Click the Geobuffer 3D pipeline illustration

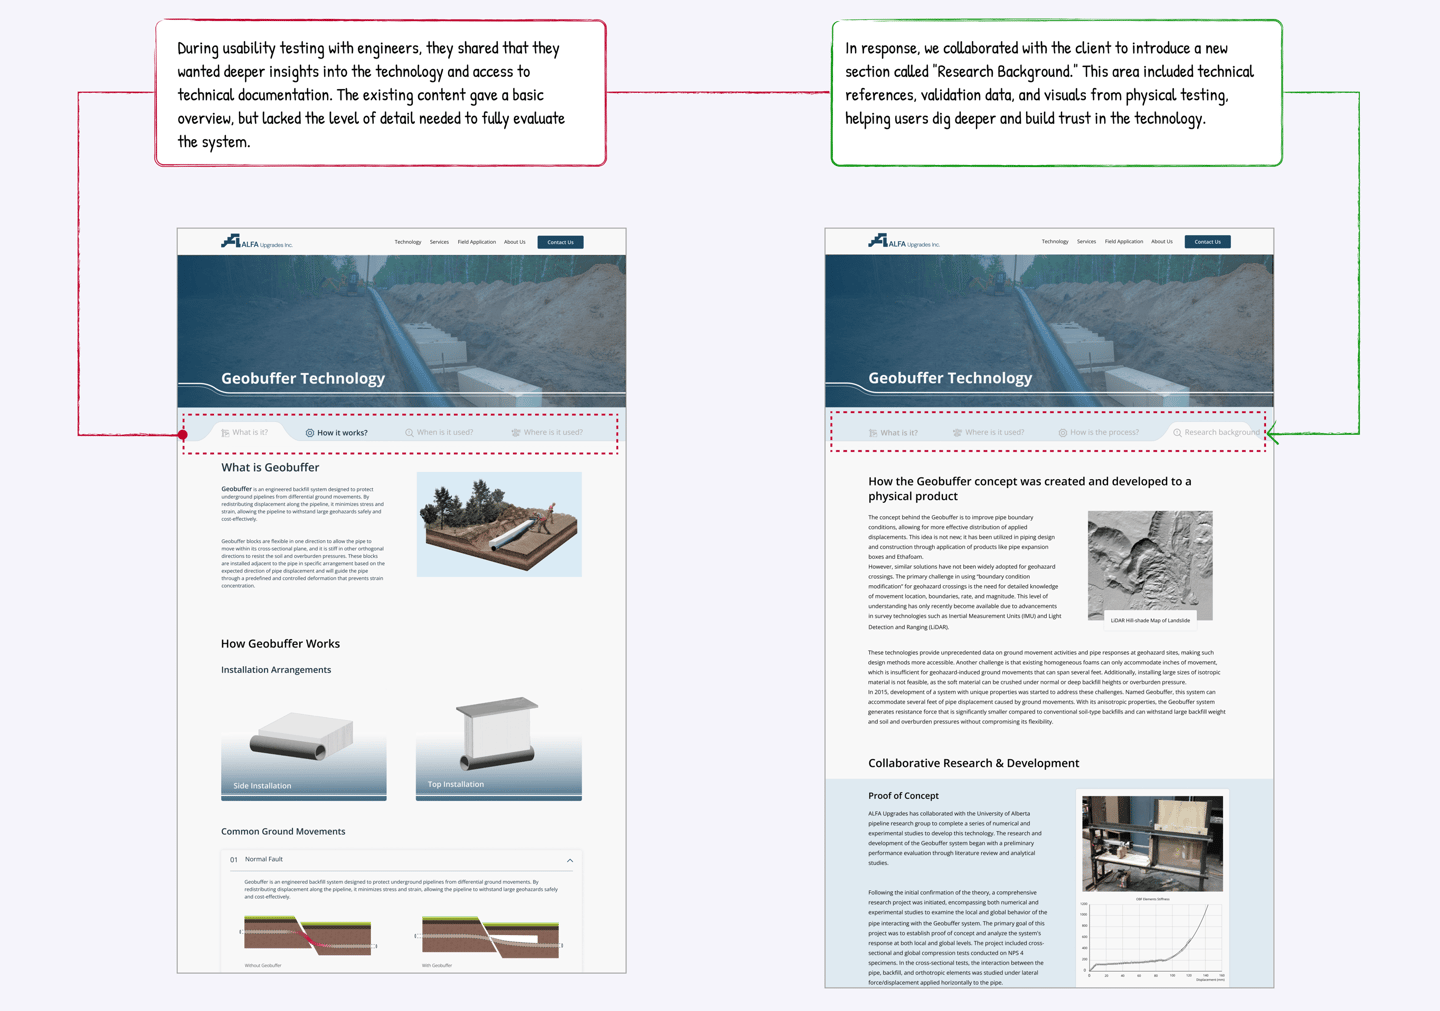point(499,524)
